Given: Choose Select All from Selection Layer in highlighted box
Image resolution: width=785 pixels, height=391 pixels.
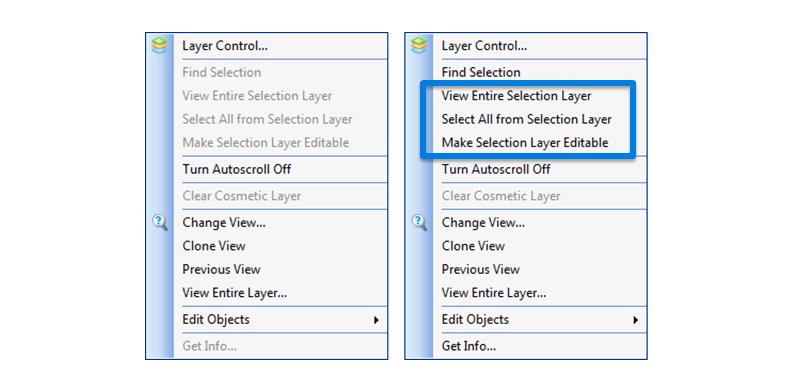Looking at the screenshot, I should (x=526, y=119).
